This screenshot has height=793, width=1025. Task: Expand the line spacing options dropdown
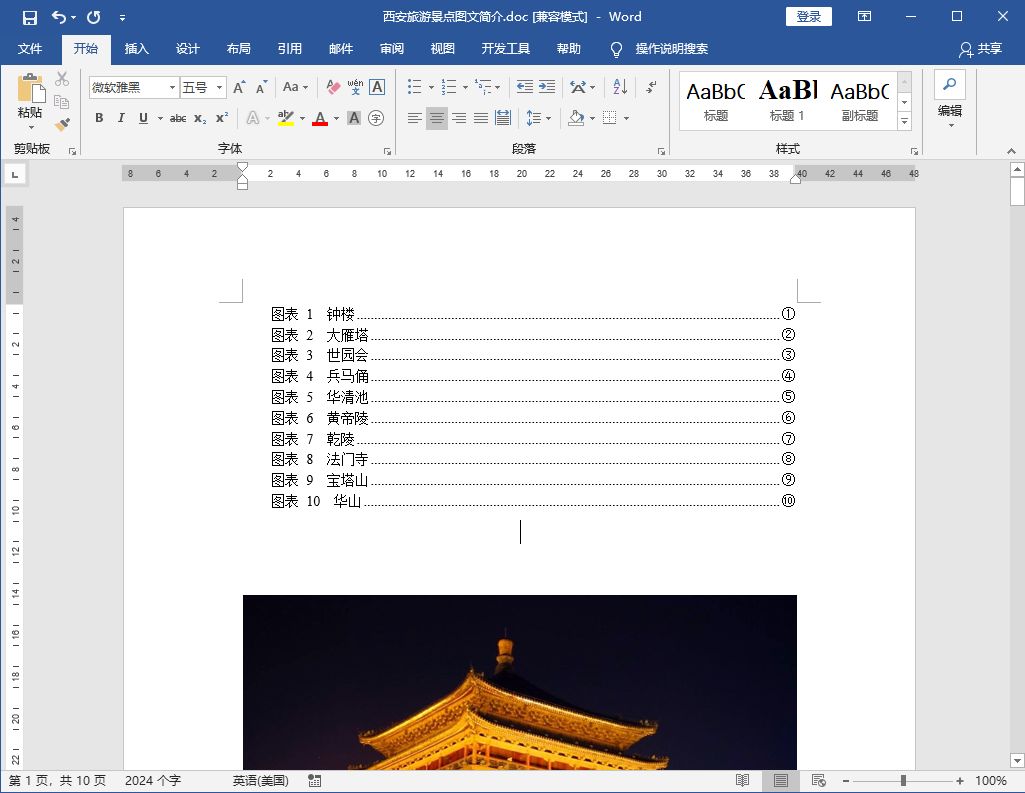(547, 117)
